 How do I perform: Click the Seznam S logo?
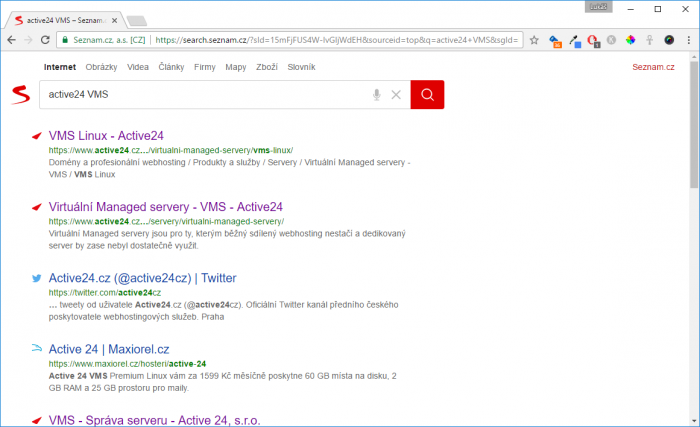pyautogui.click(x=21, y=95)
